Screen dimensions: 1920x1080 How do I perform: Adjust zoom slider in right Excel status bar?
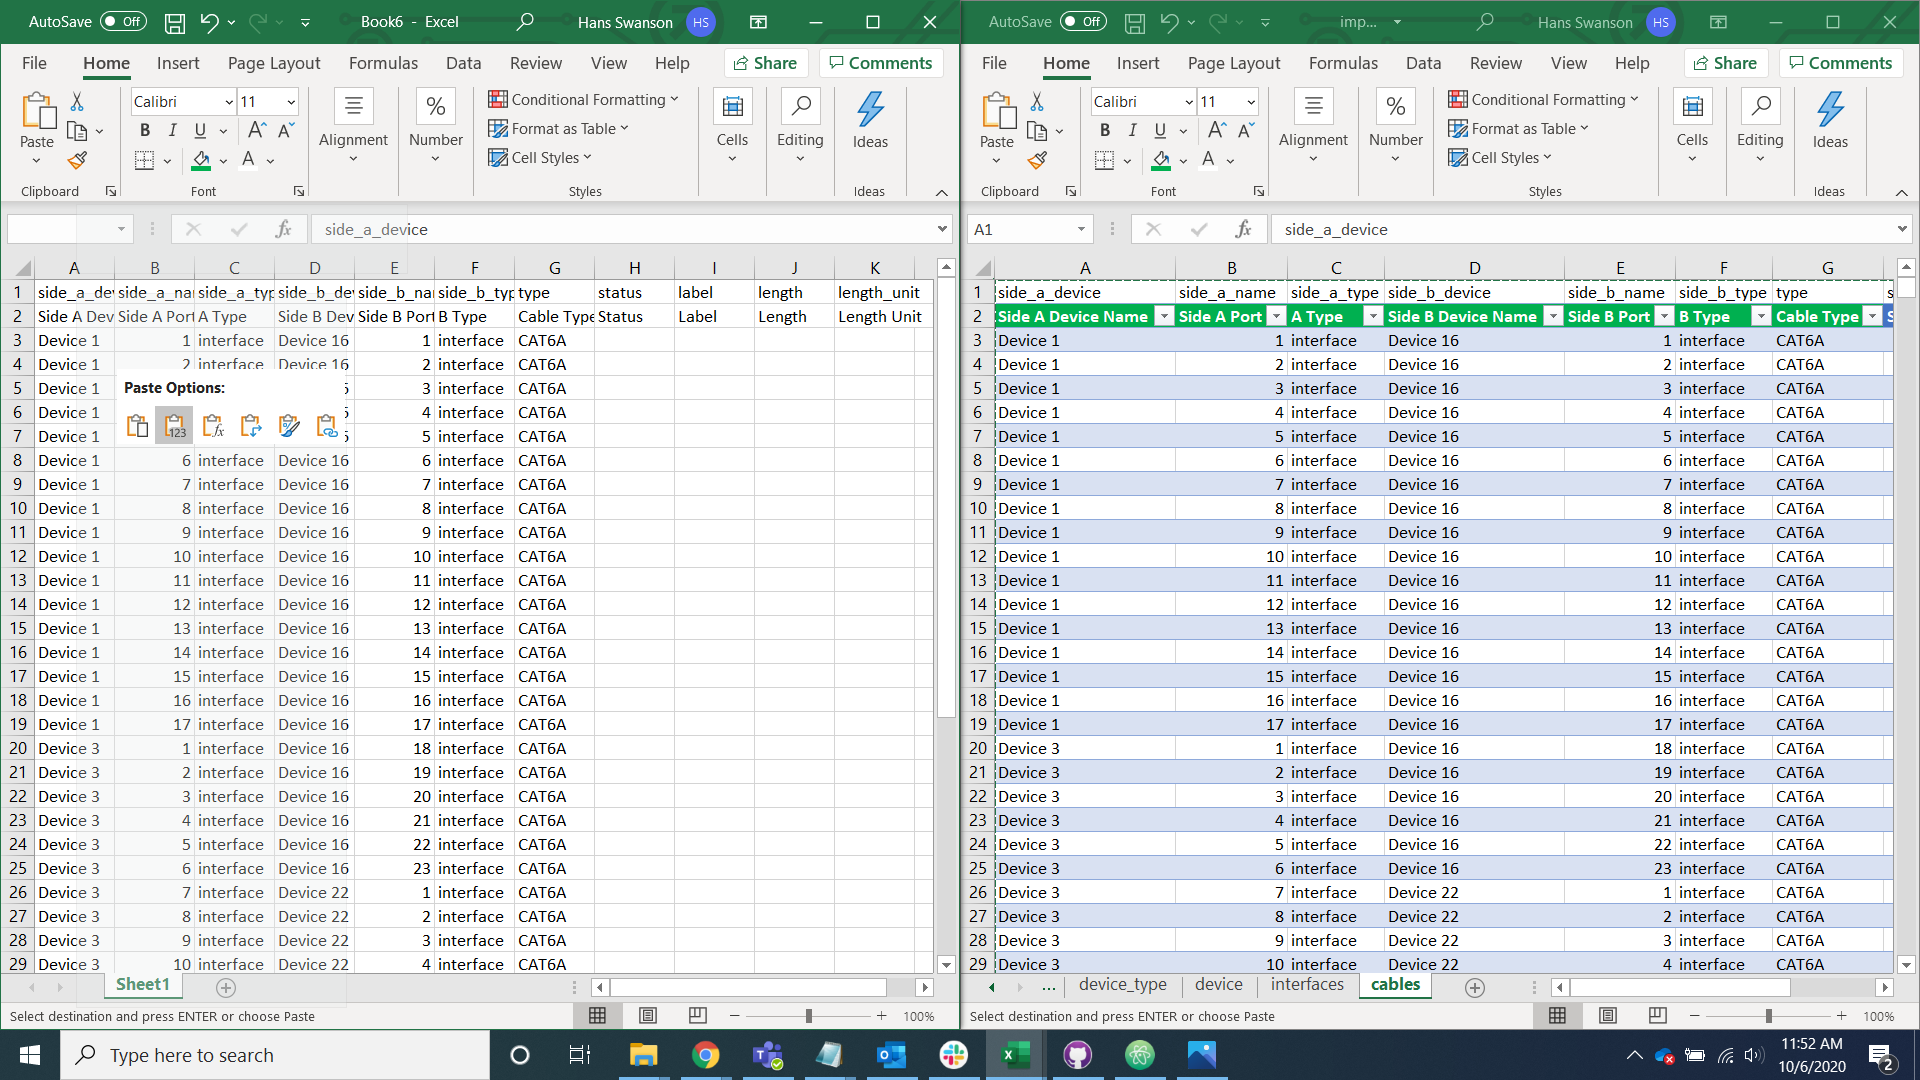[x=1768, y=1016]
